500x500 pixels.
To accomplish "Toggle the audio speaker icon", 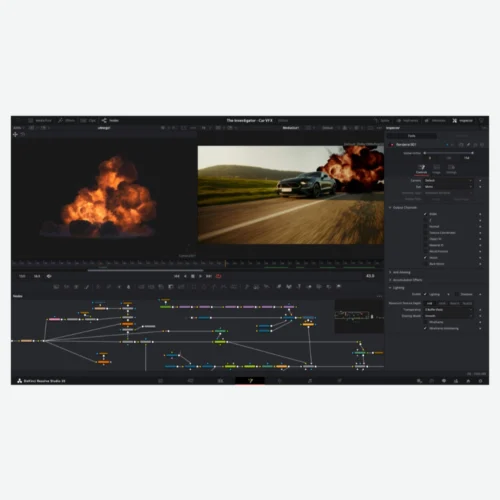I will pyautogui.click(x=49, y=276).
